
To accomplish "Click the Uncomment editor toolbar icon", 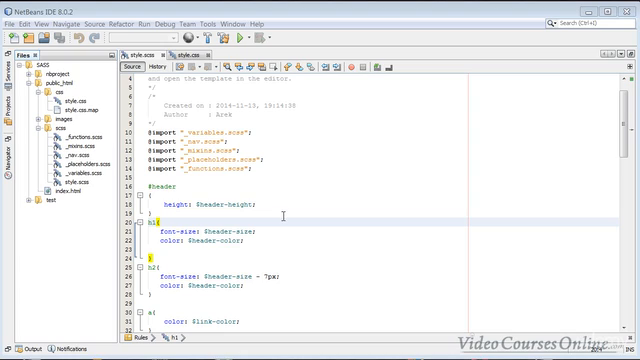I will [389, 67].
